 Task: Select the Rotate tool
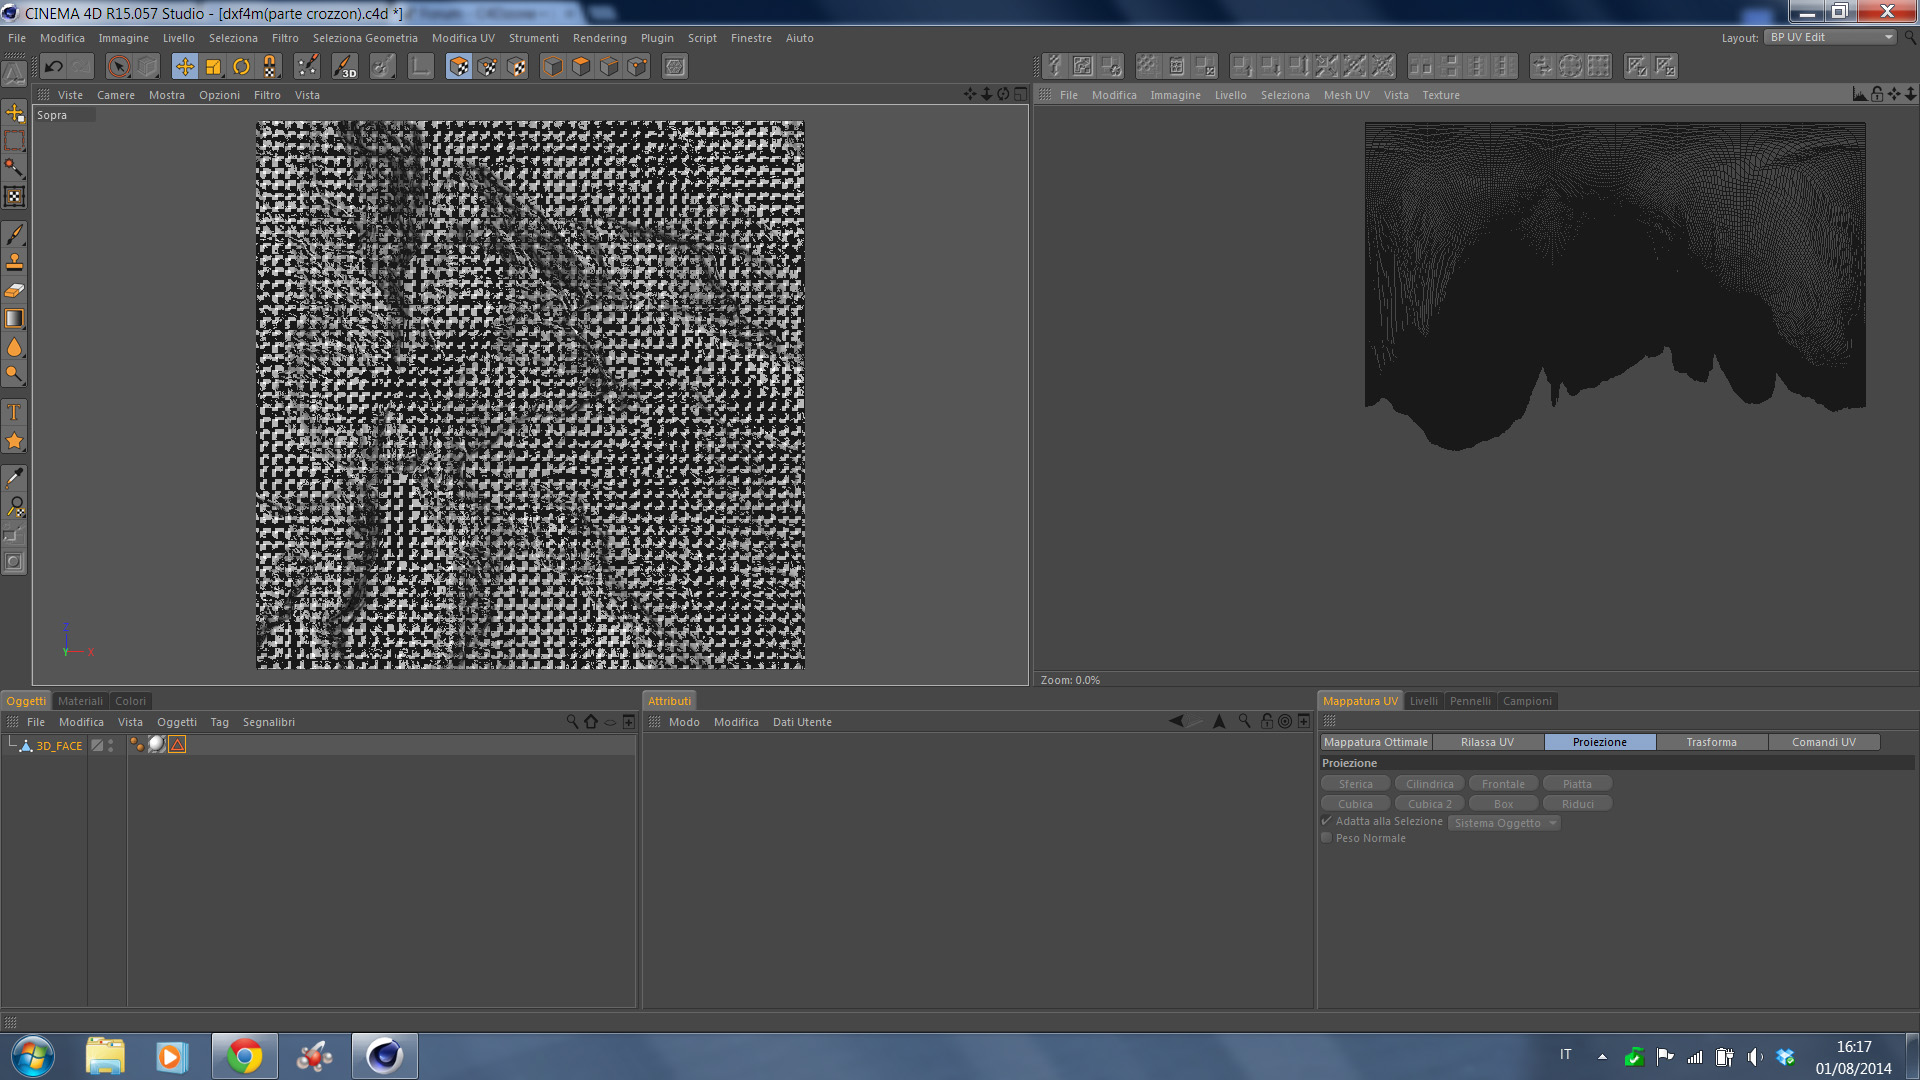241,67
